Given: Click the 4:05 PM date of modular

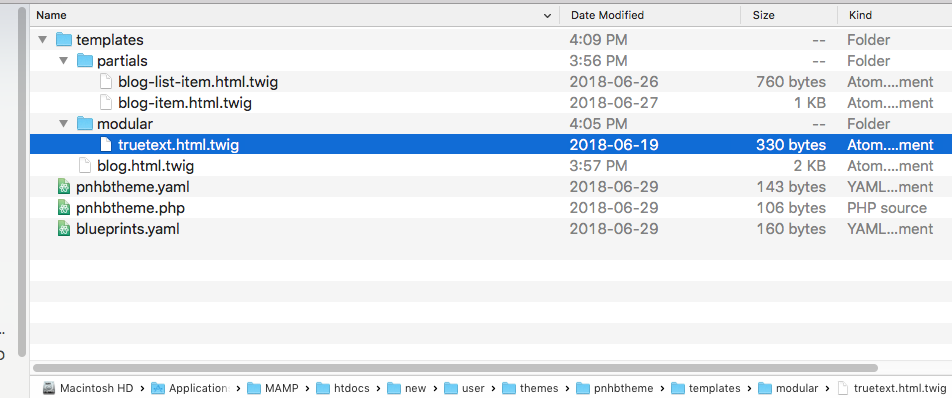Looking at the screenshot, I should pos(599,124).
